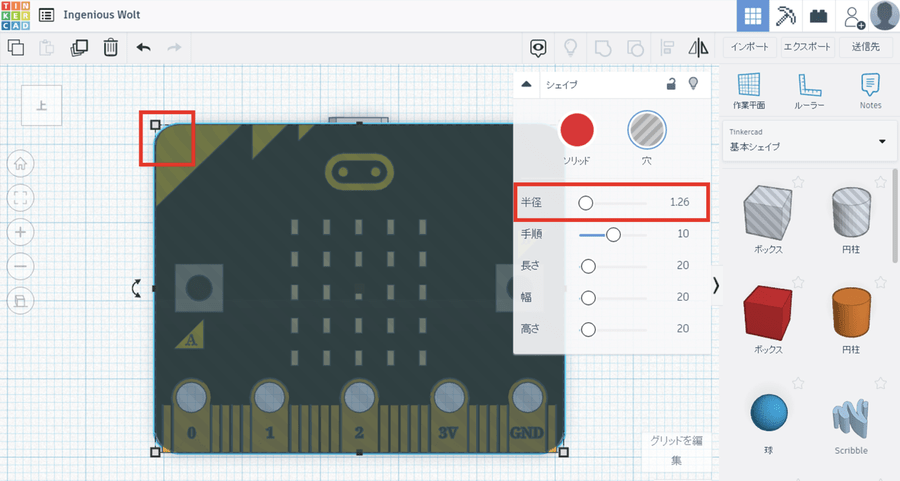Toggle orthographic perspective view button
The height and width of the screenshot is (481, 900).
(21, 301)
